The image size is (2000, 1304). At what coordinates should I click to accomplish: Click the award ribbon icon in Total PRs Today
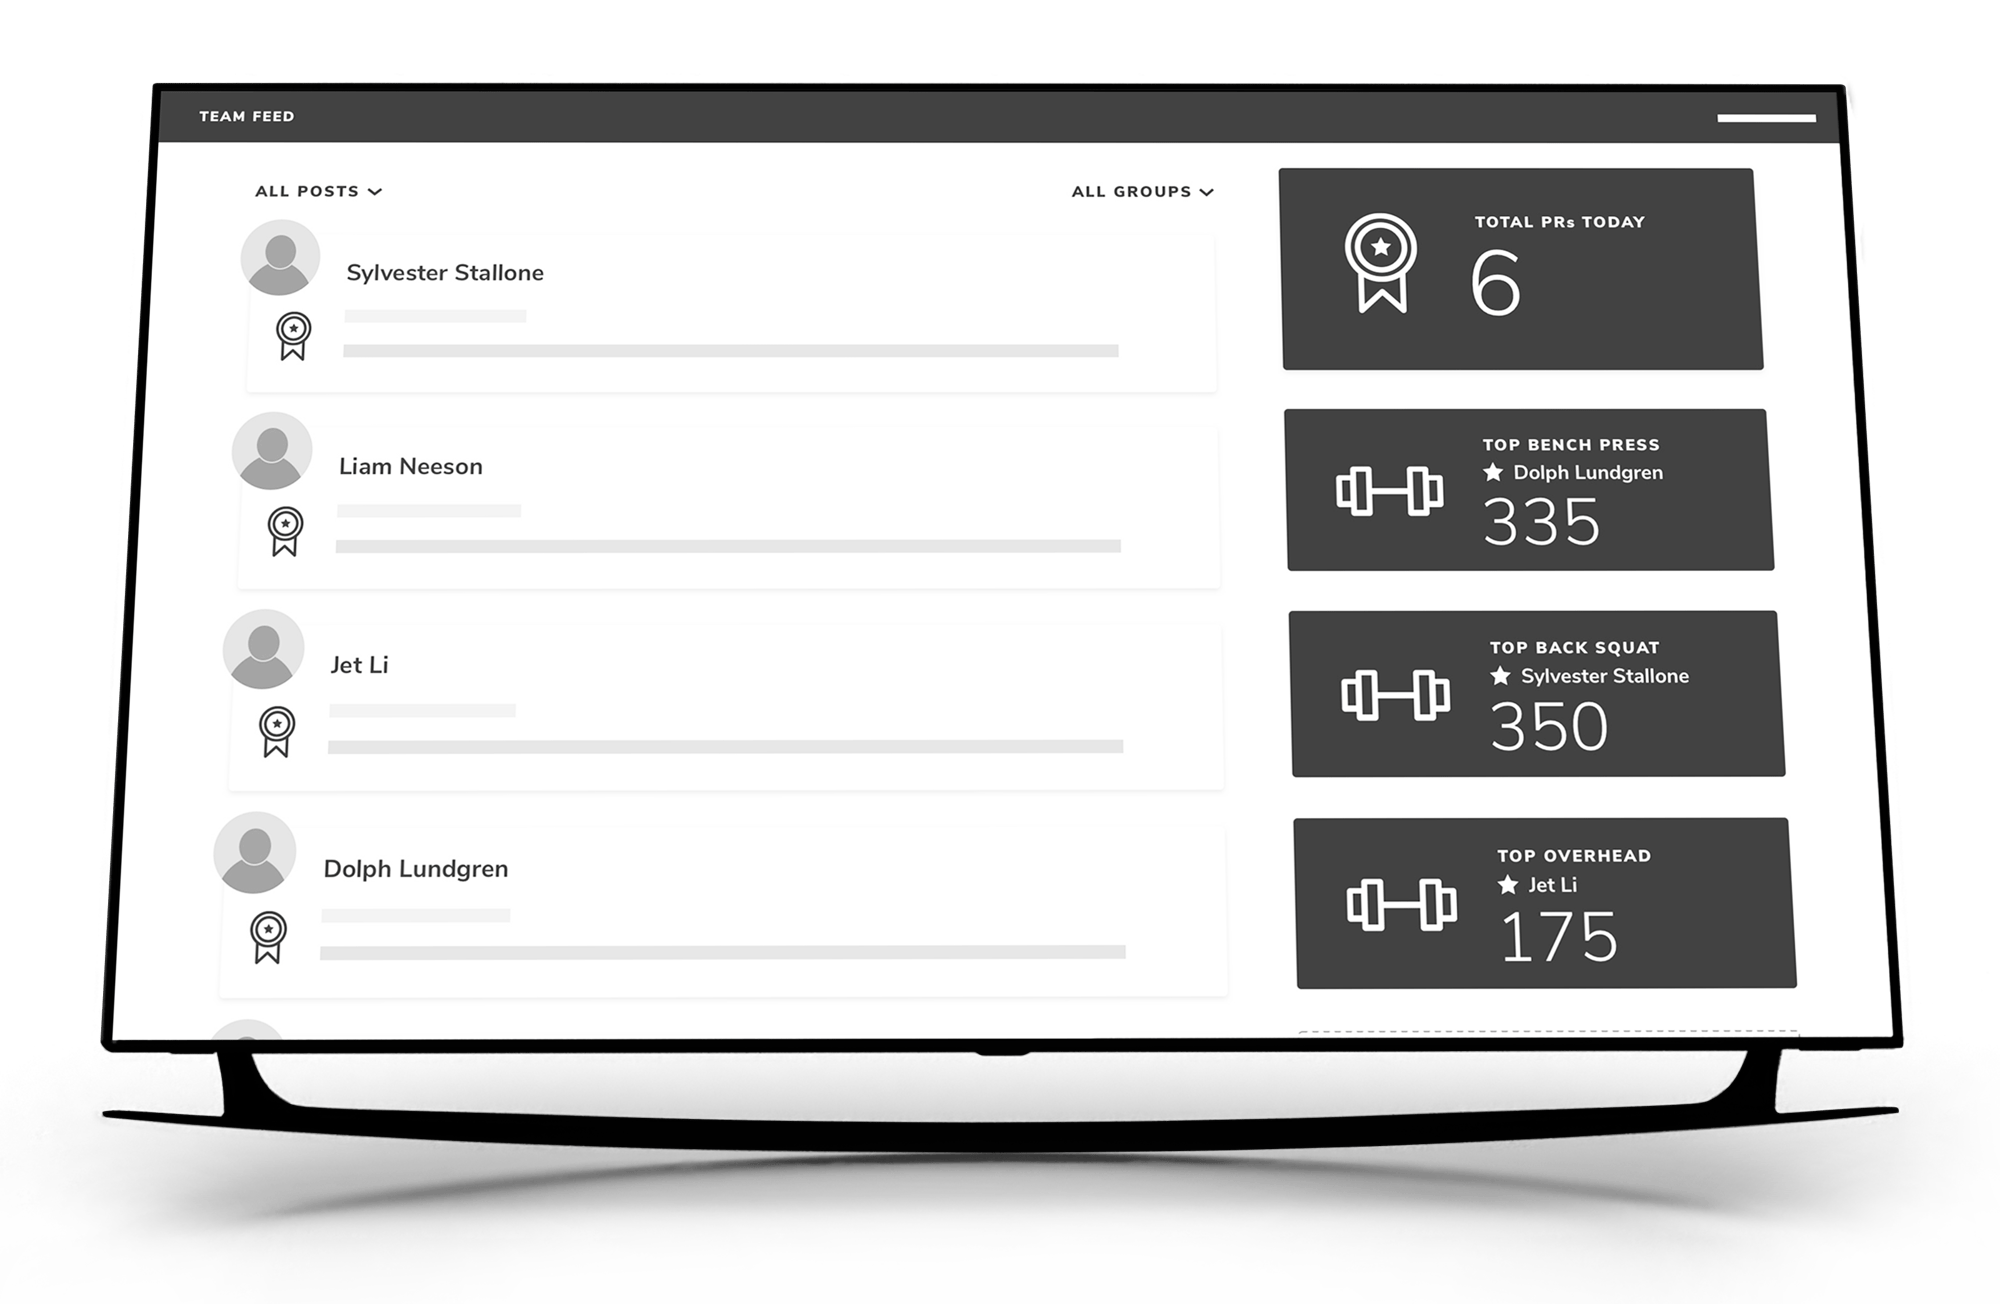pos(1380,263)
